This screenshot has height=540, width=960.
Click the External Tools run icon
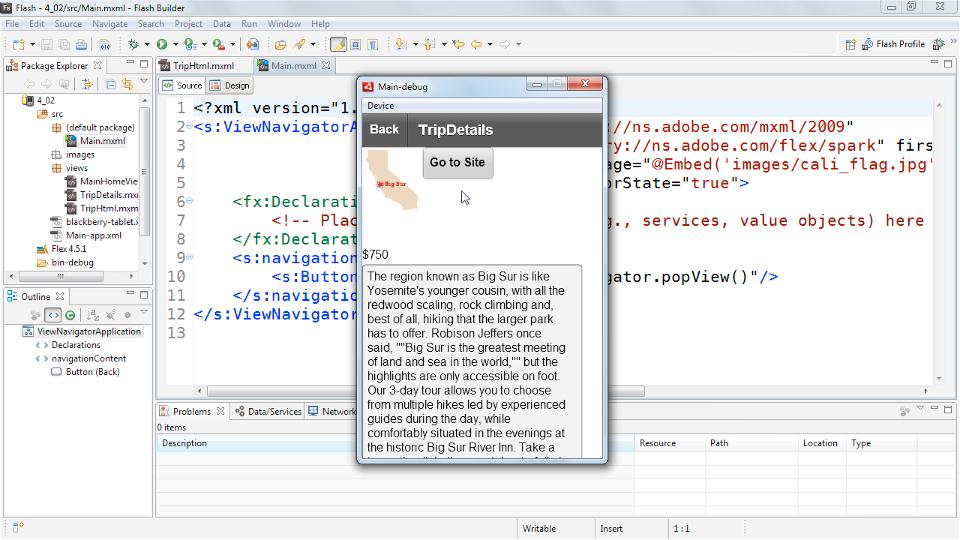(x=219, y=44)
